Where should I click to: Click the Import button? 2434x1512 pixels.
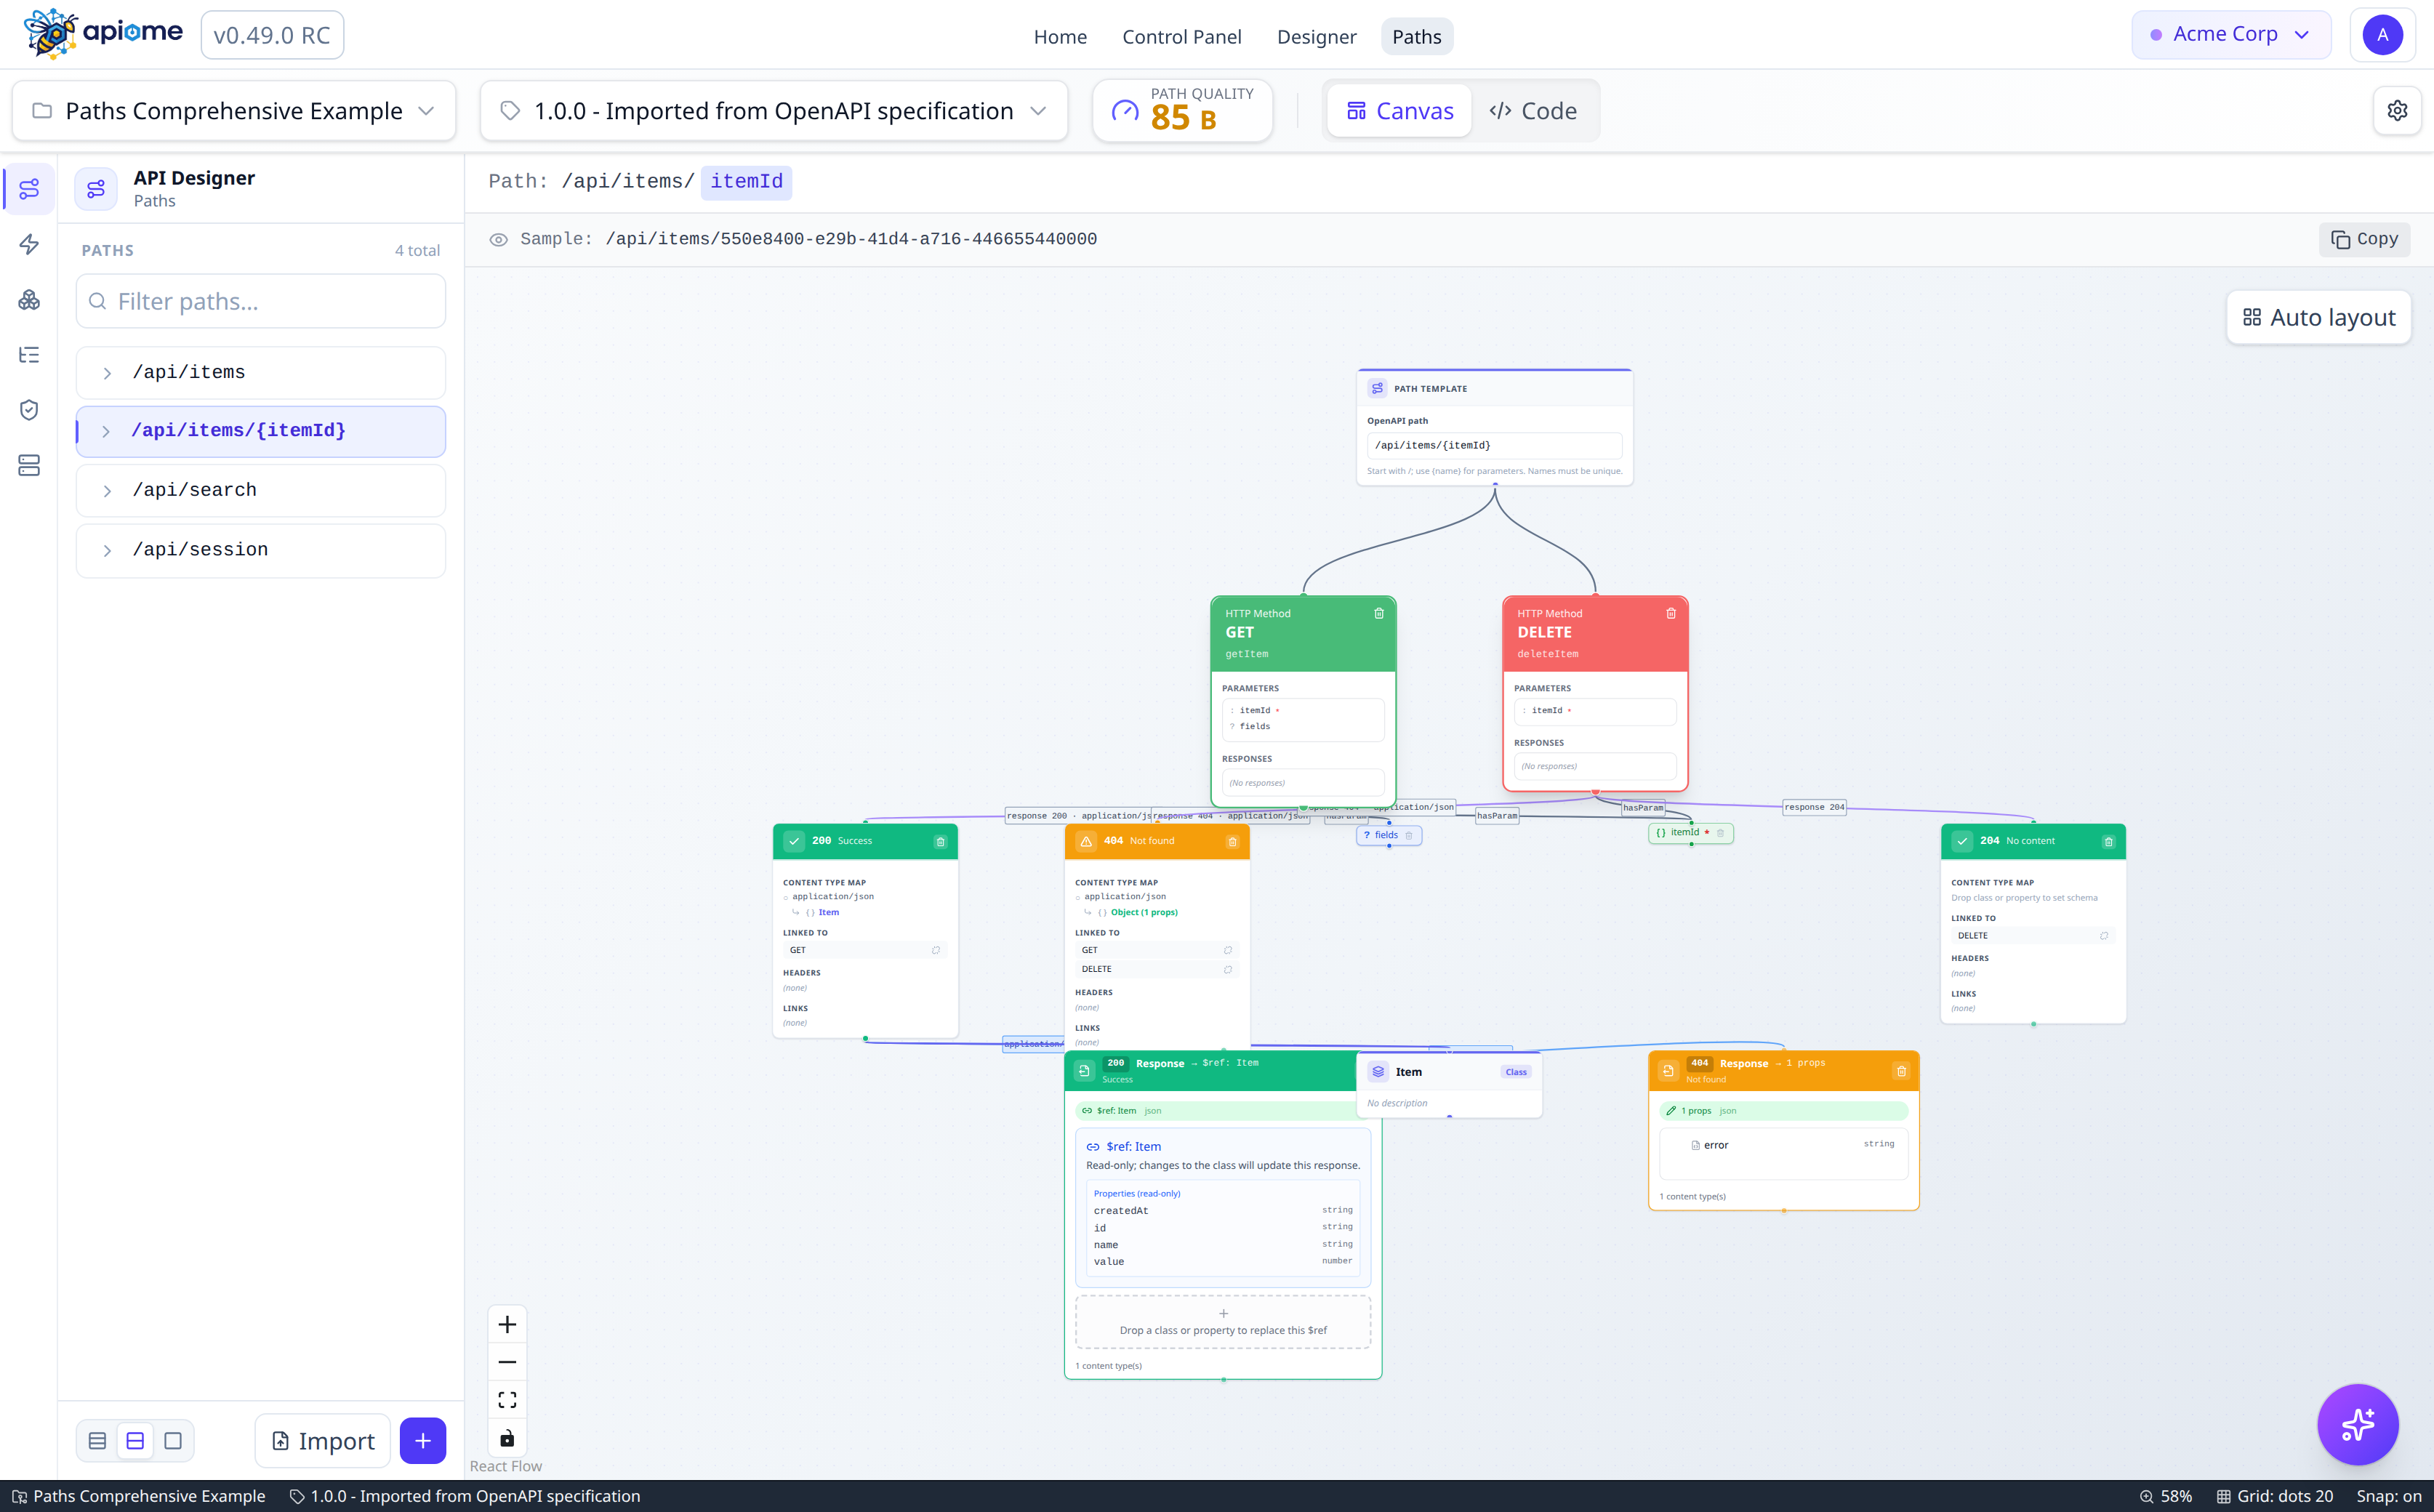[323, 1441]
